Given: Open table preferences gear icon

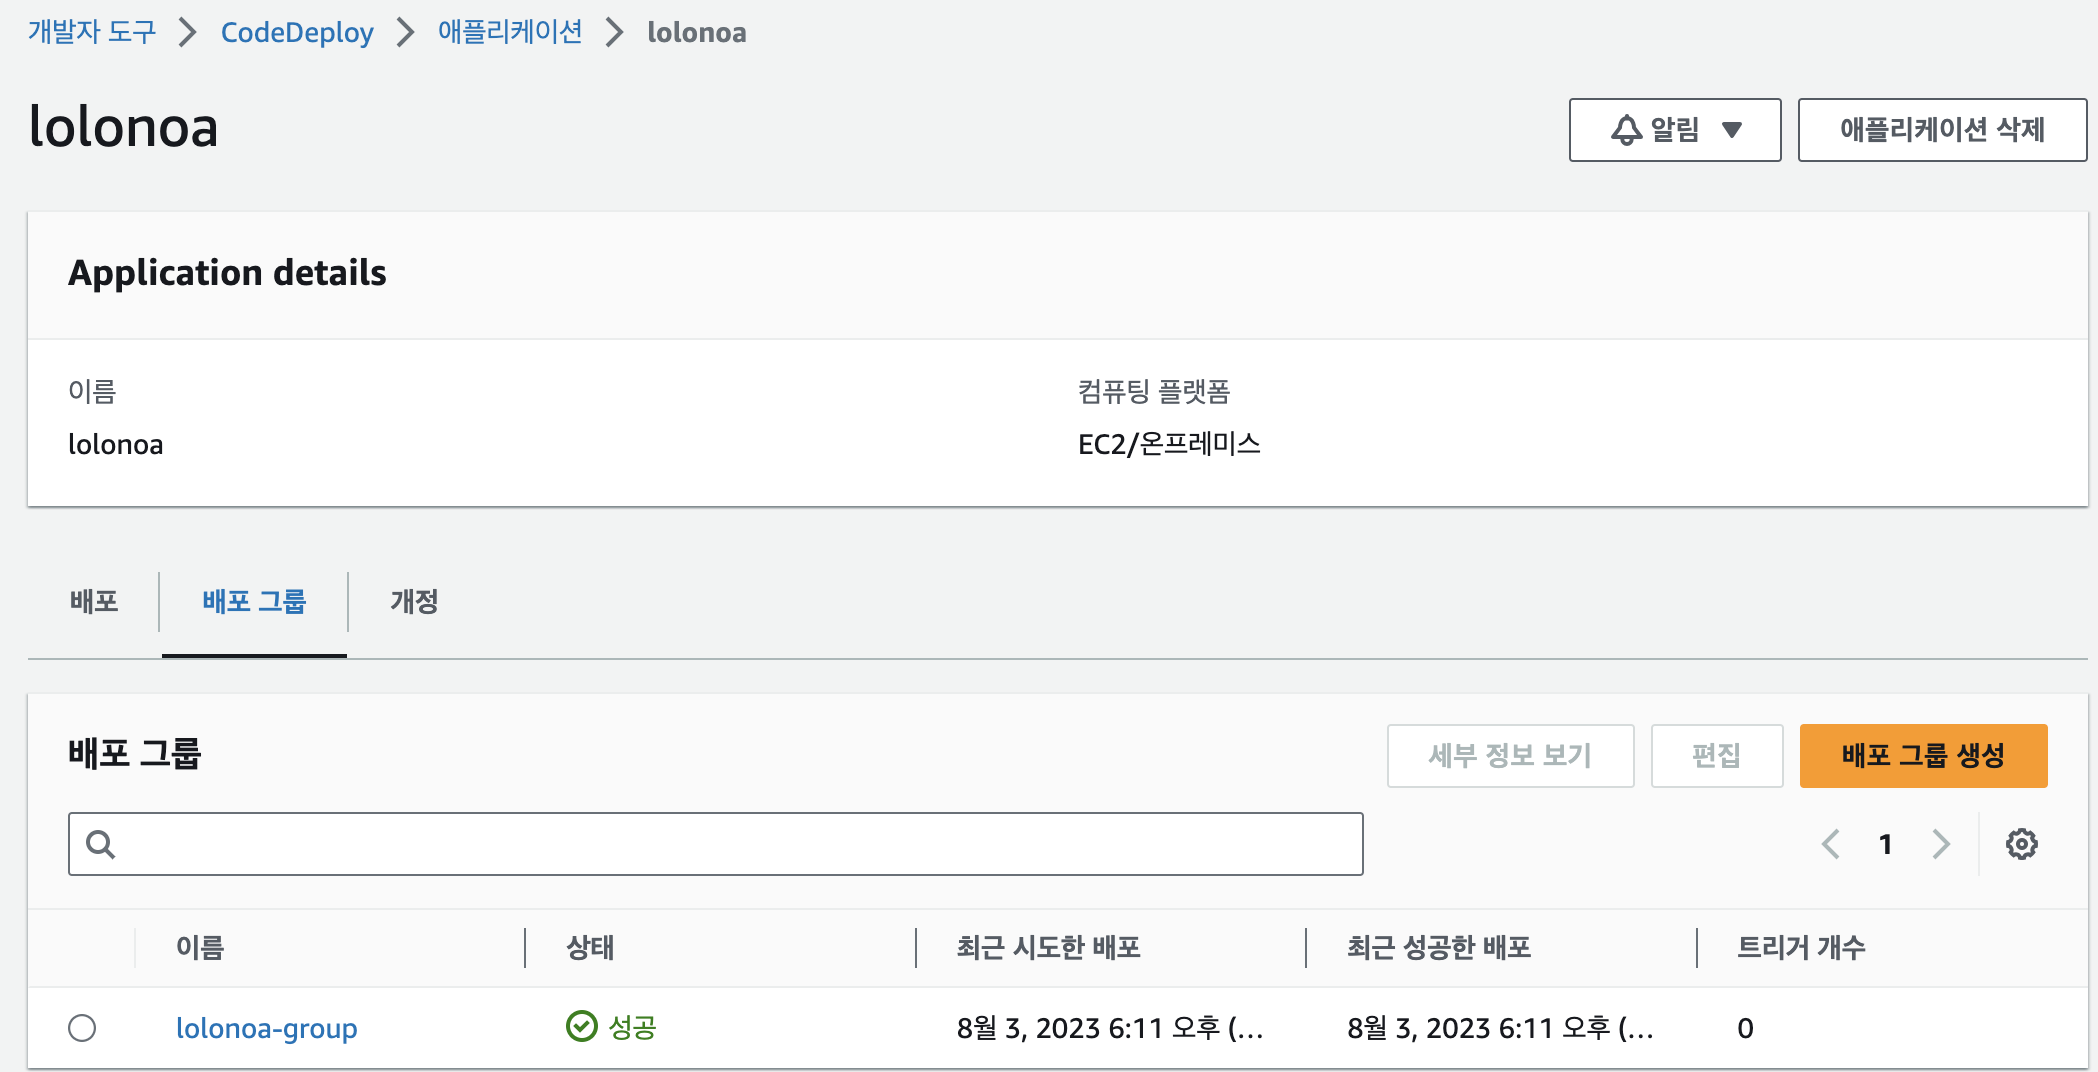Looking at the screenshot, I should (x=2021, y=844).
